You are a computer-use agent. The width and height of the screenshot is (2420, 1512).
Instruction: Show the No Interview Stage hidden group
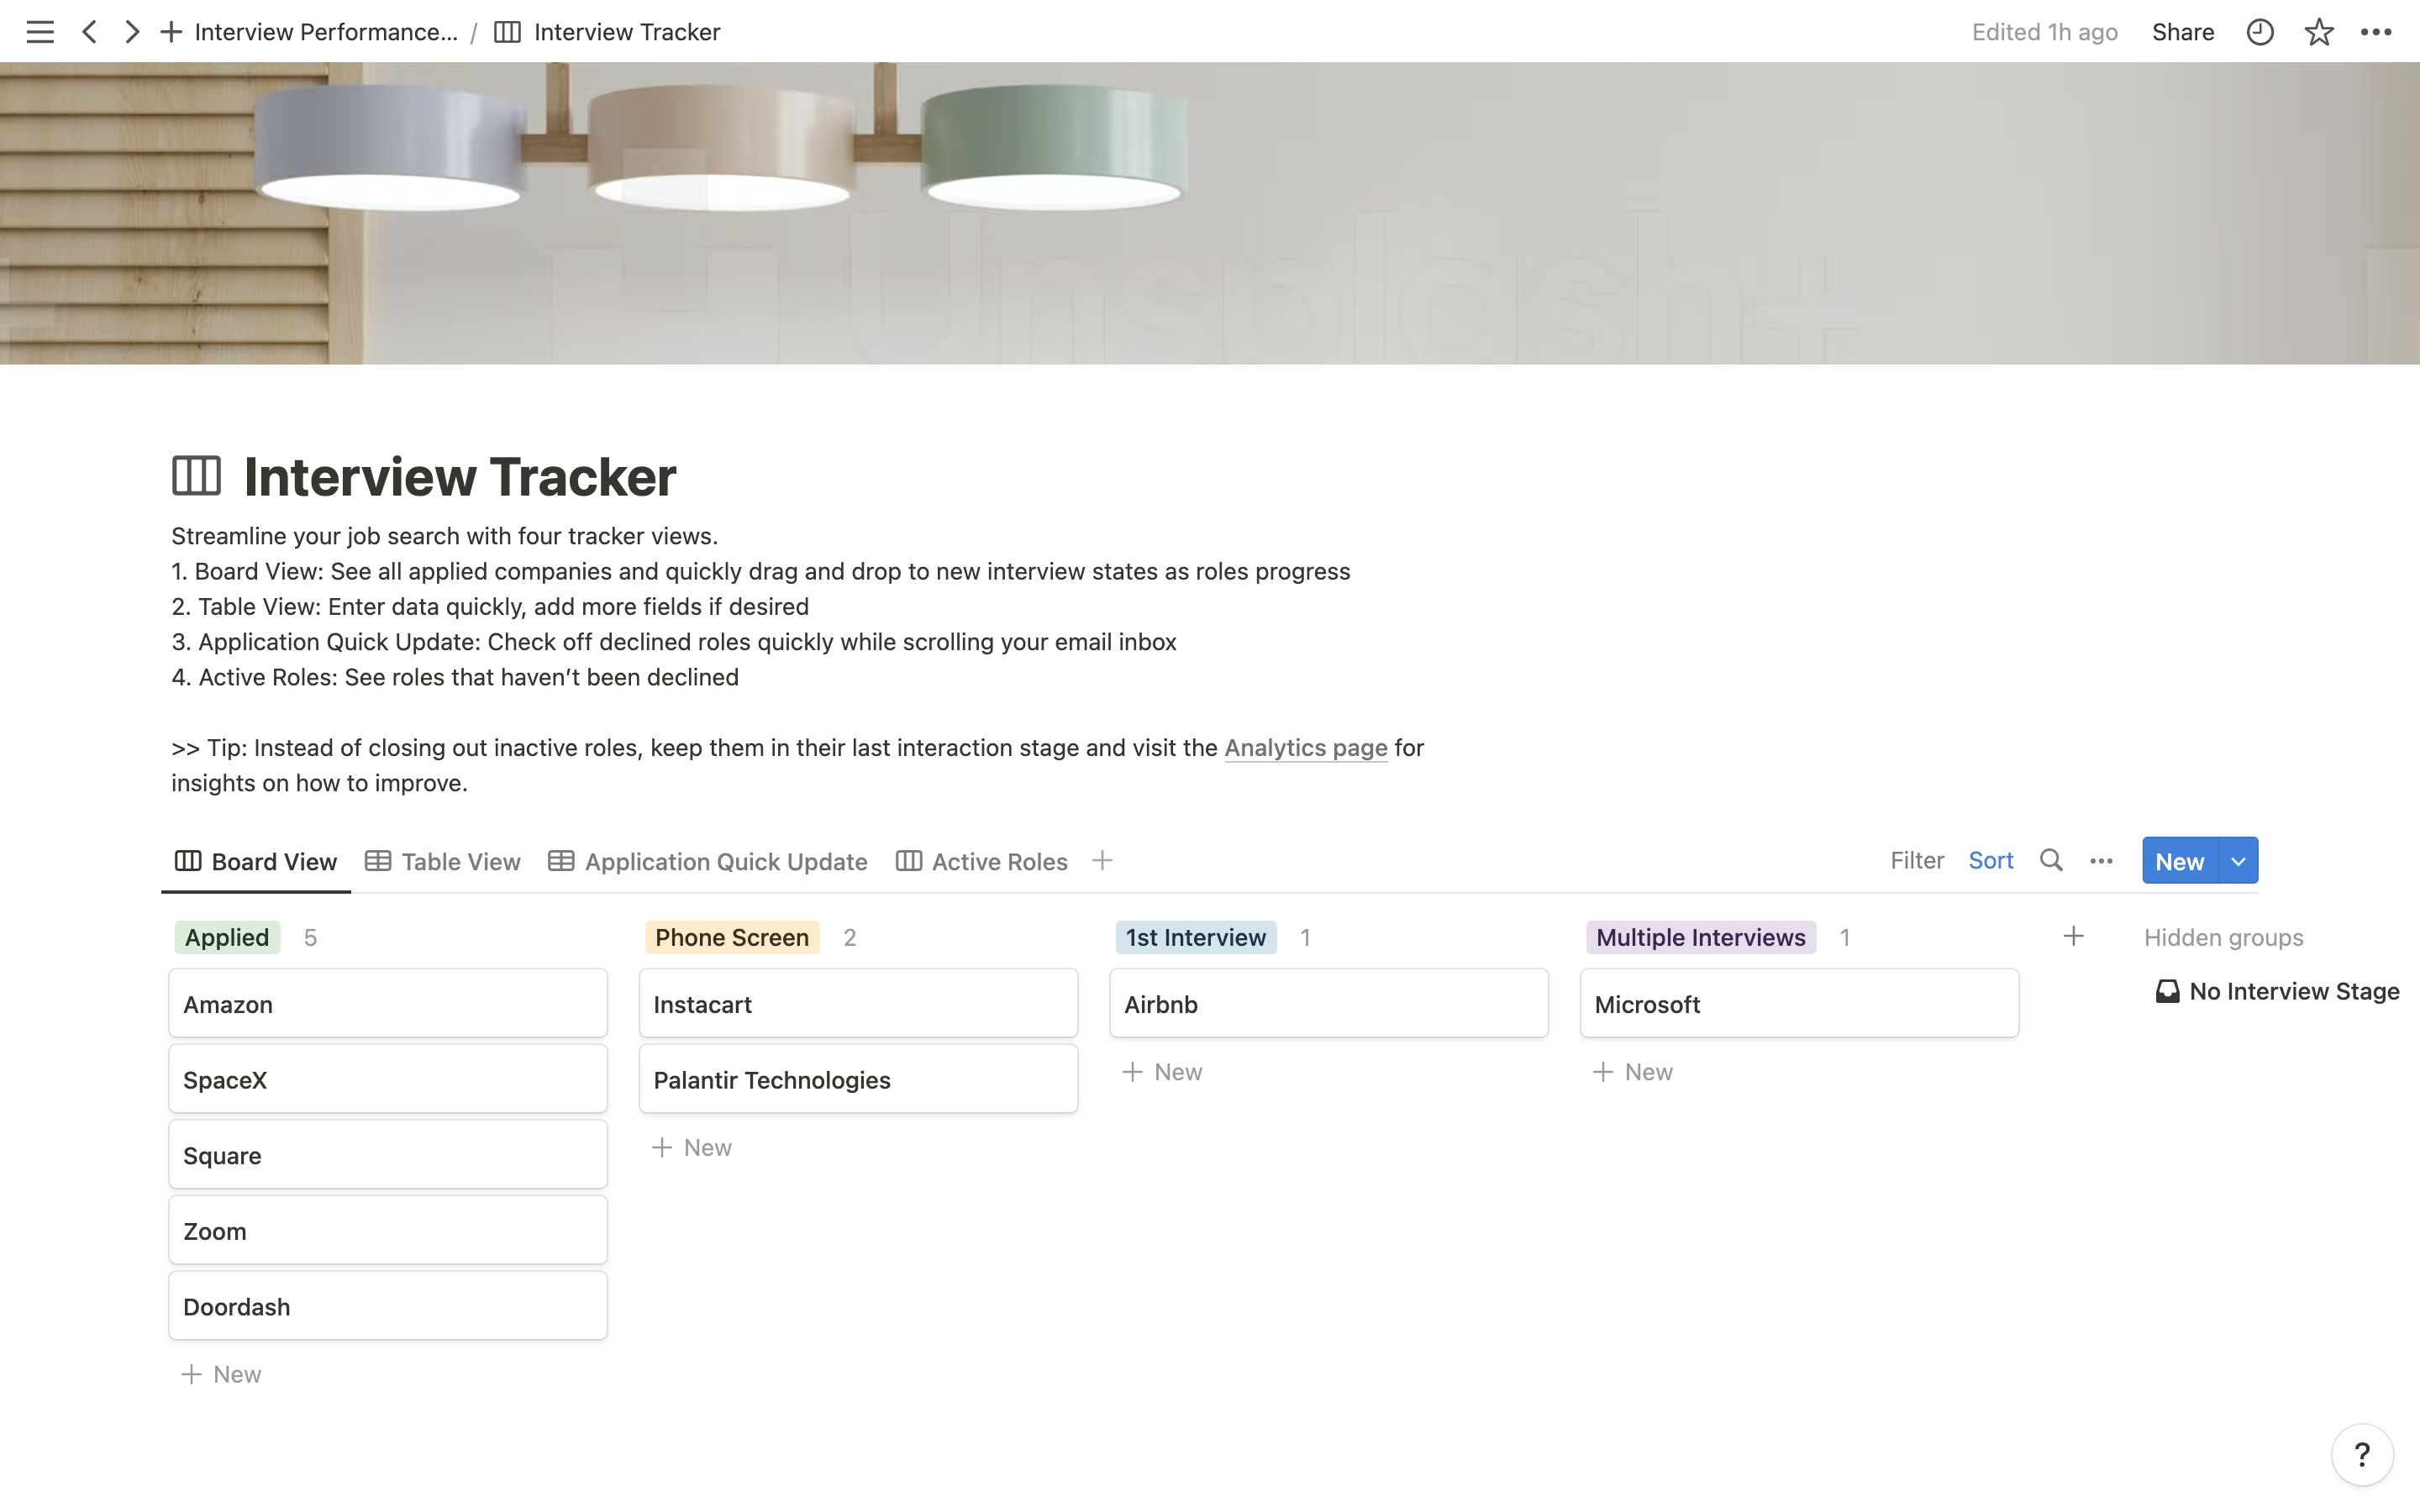coord(2277,991)
